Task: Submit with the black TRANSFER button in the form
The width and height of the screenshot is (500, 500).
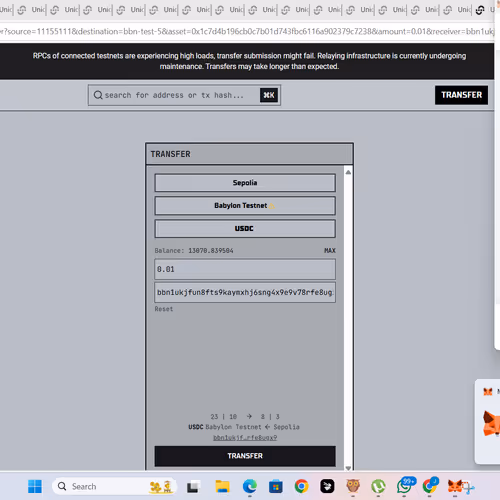Action: 245,456
